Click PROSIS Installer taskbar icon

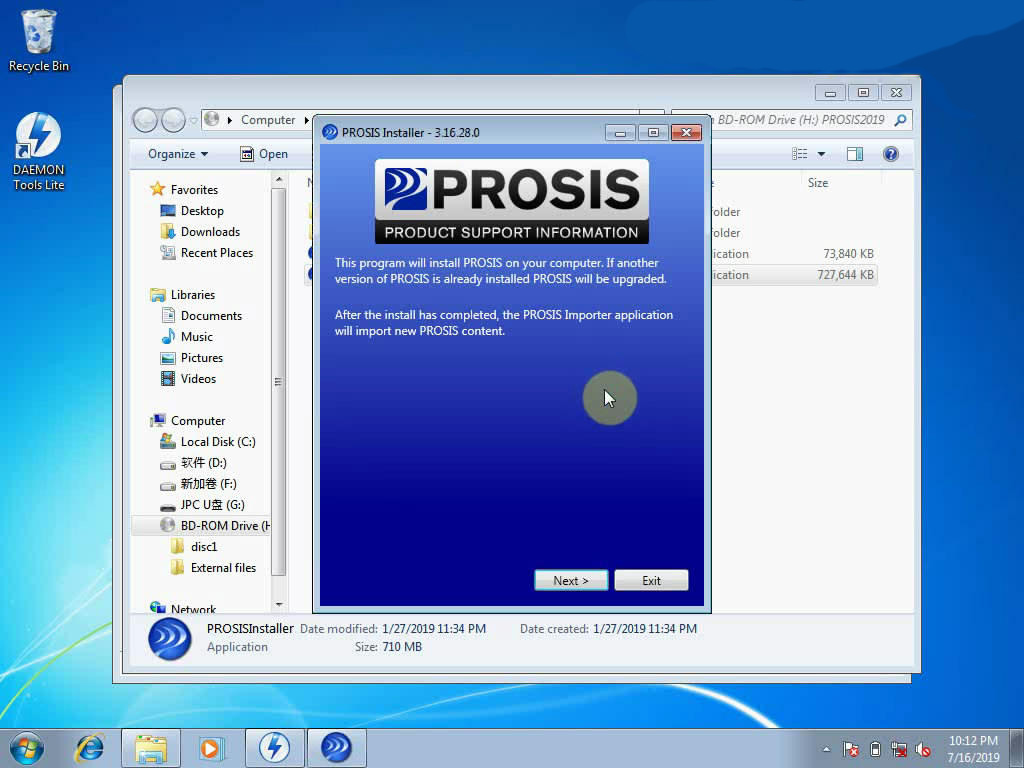(x=336, y=747)
